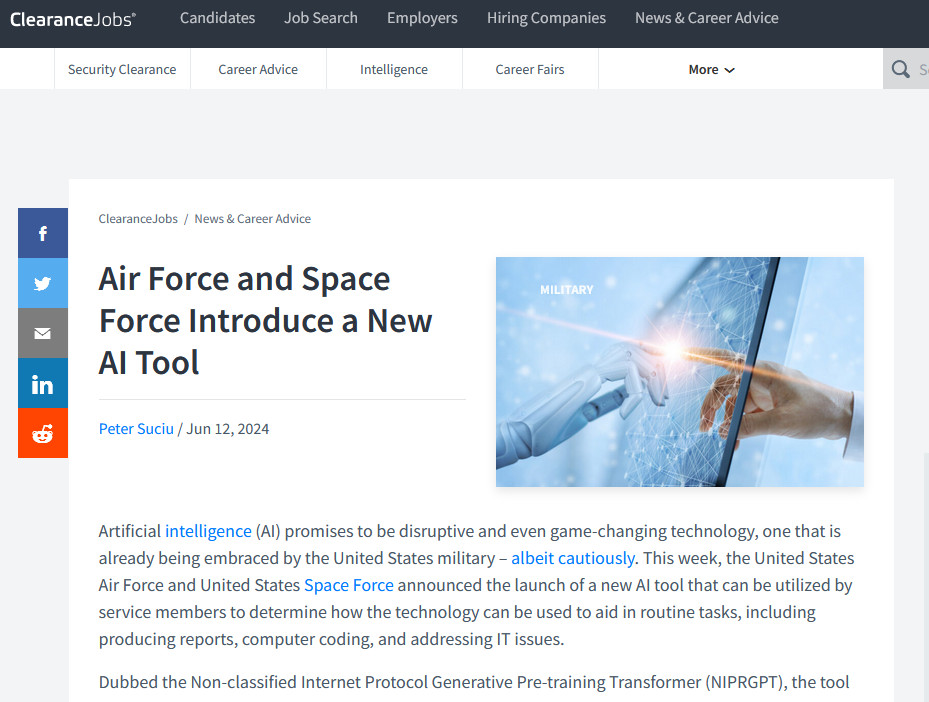The height and width of the screenshot is (702, 929).
Task: Click News & Career Advice breadcrumb
Action: pyautogui.click(x=252, y=219)
